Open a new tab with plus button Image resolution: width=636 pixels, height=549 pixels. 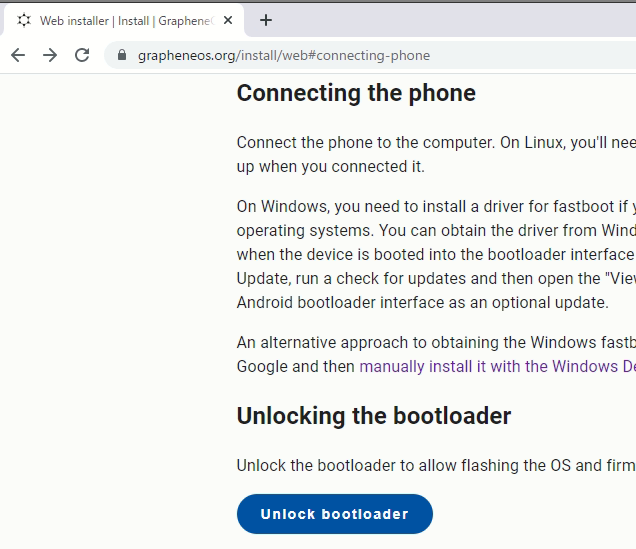pos(265,20)
